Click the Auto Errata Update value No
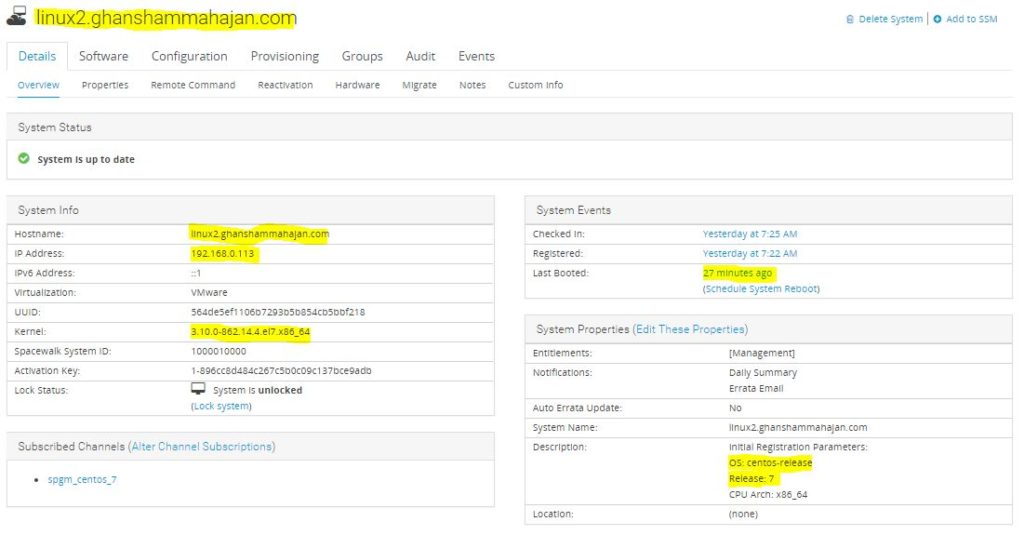This screenshot has width=1024, height=535. click(735, 408)
